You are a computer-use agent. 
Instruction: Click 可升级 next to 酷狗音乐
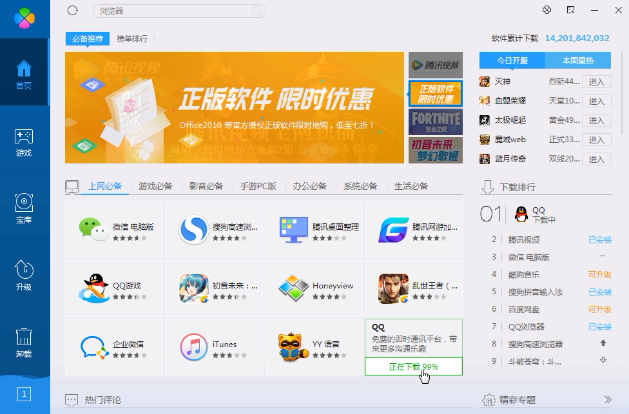tap(600, 274)
